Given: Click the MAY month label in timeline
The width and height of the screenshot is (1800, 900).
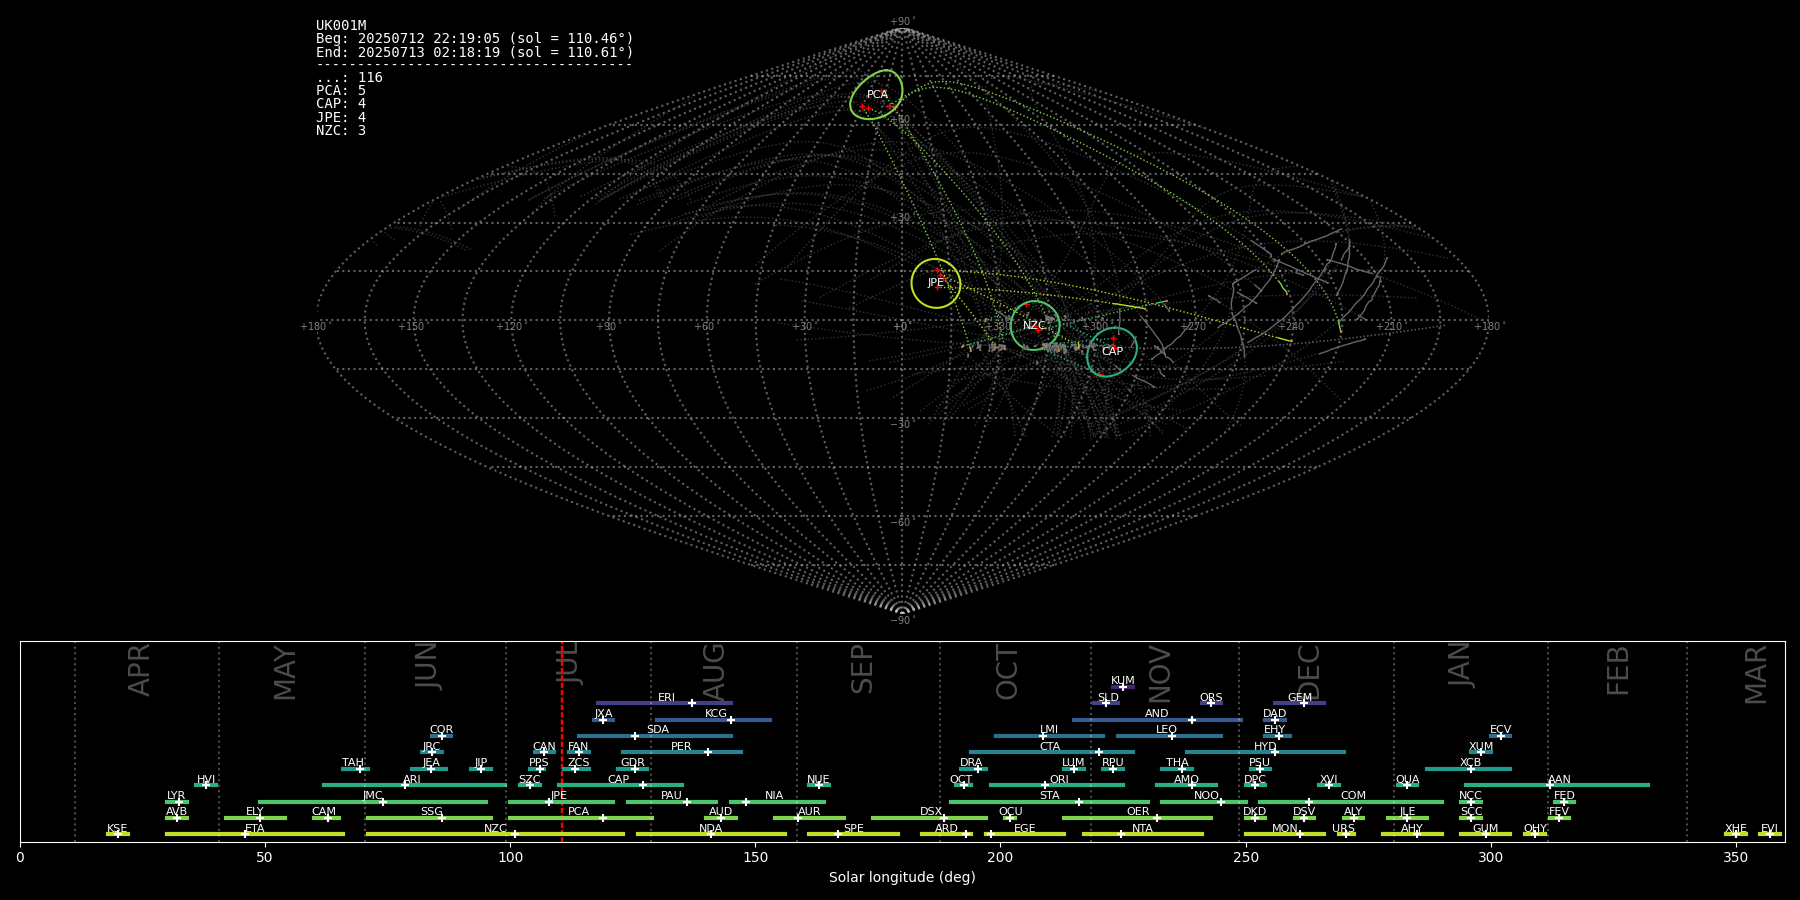Looking at the screenshot, I should point(285,673).
